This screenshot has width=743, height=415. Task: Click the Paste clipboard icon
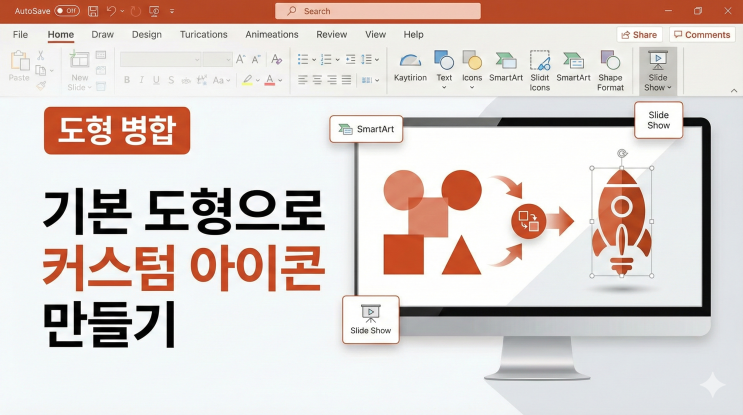pos(19,61)
